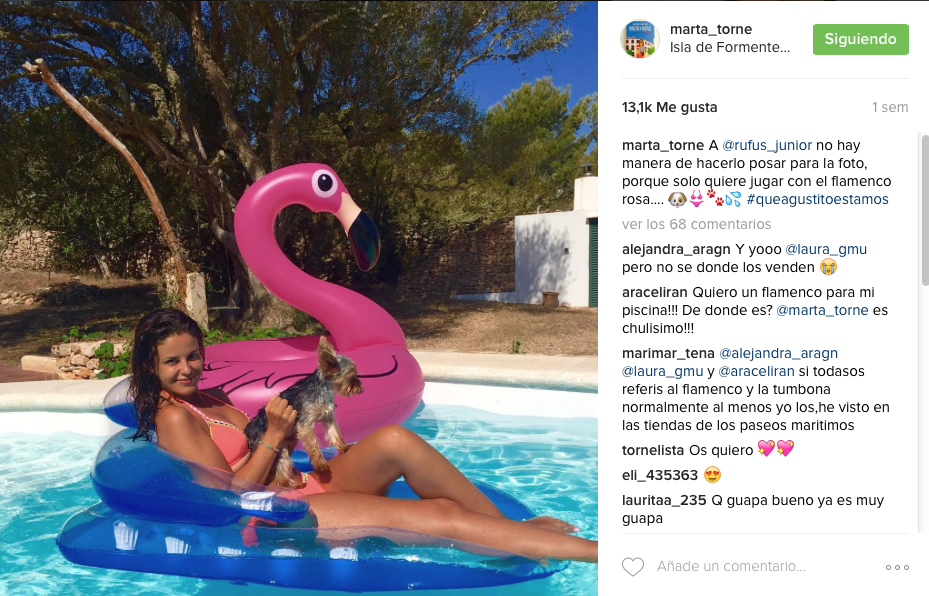Image resolution: width=929 pixels, height=596 pixels.
Task: Open marta_torne profile avatar picture
Action: tap(640, 39)
